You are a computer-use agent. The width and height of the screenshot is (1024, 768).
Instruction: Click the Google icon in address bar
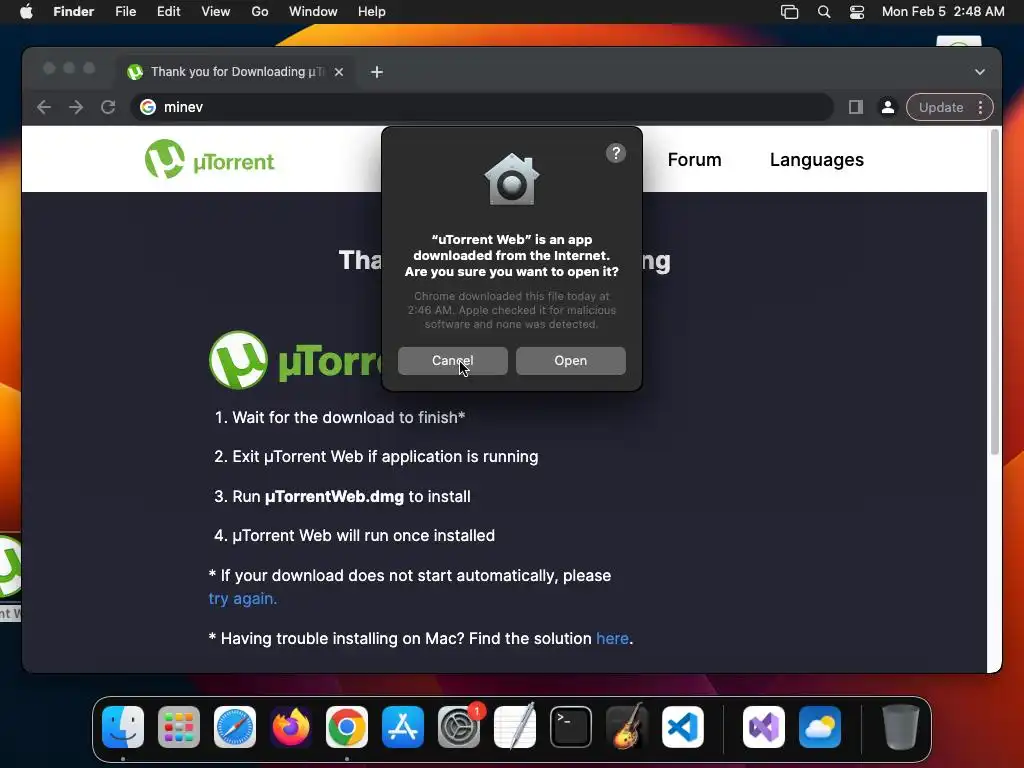click(148, 107)
